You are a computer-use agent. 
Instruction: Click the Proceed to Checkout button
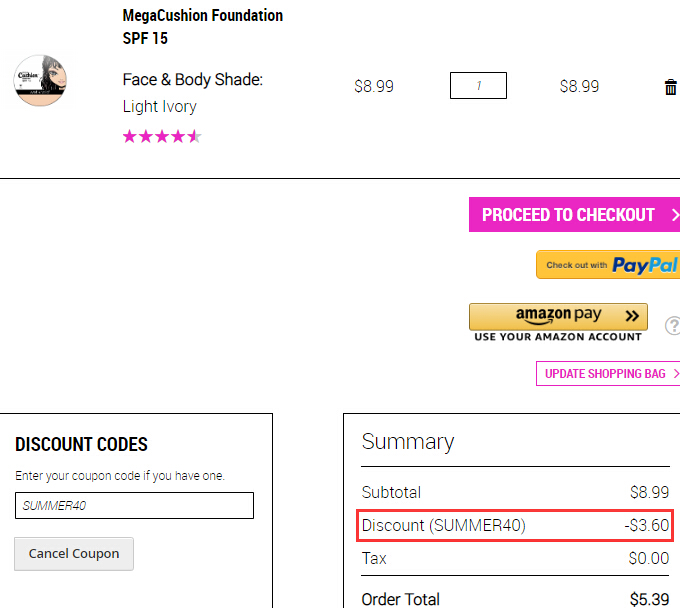pos(574,215)
